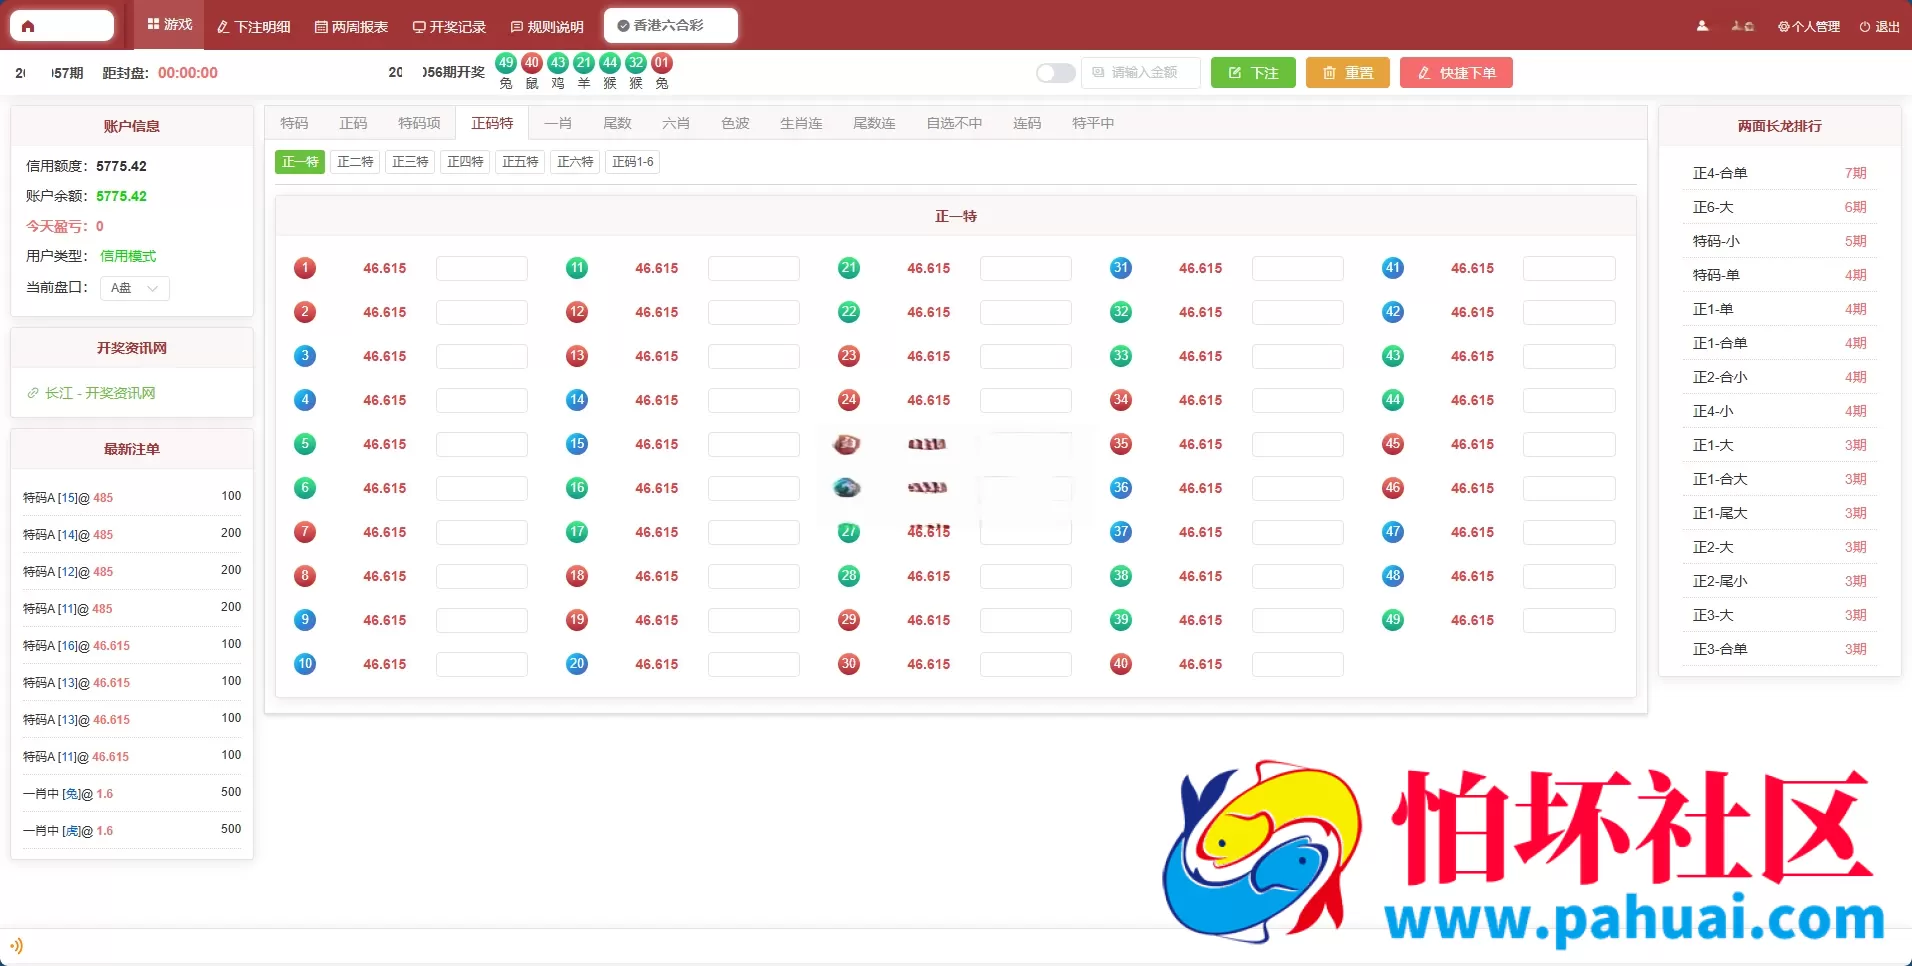1912x966 pixels.
Task: Switch to the 特码 tab
Action: pos(294,123)
